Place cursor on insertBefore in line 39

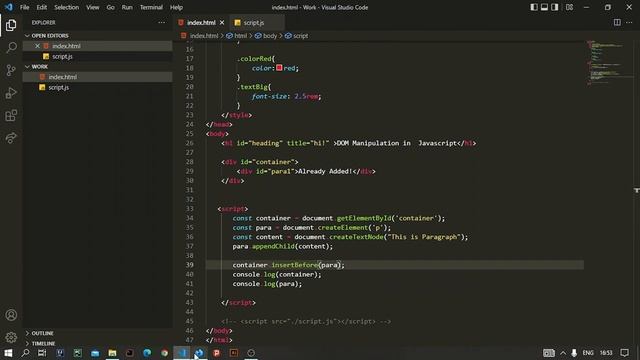(x=295, y=265)
